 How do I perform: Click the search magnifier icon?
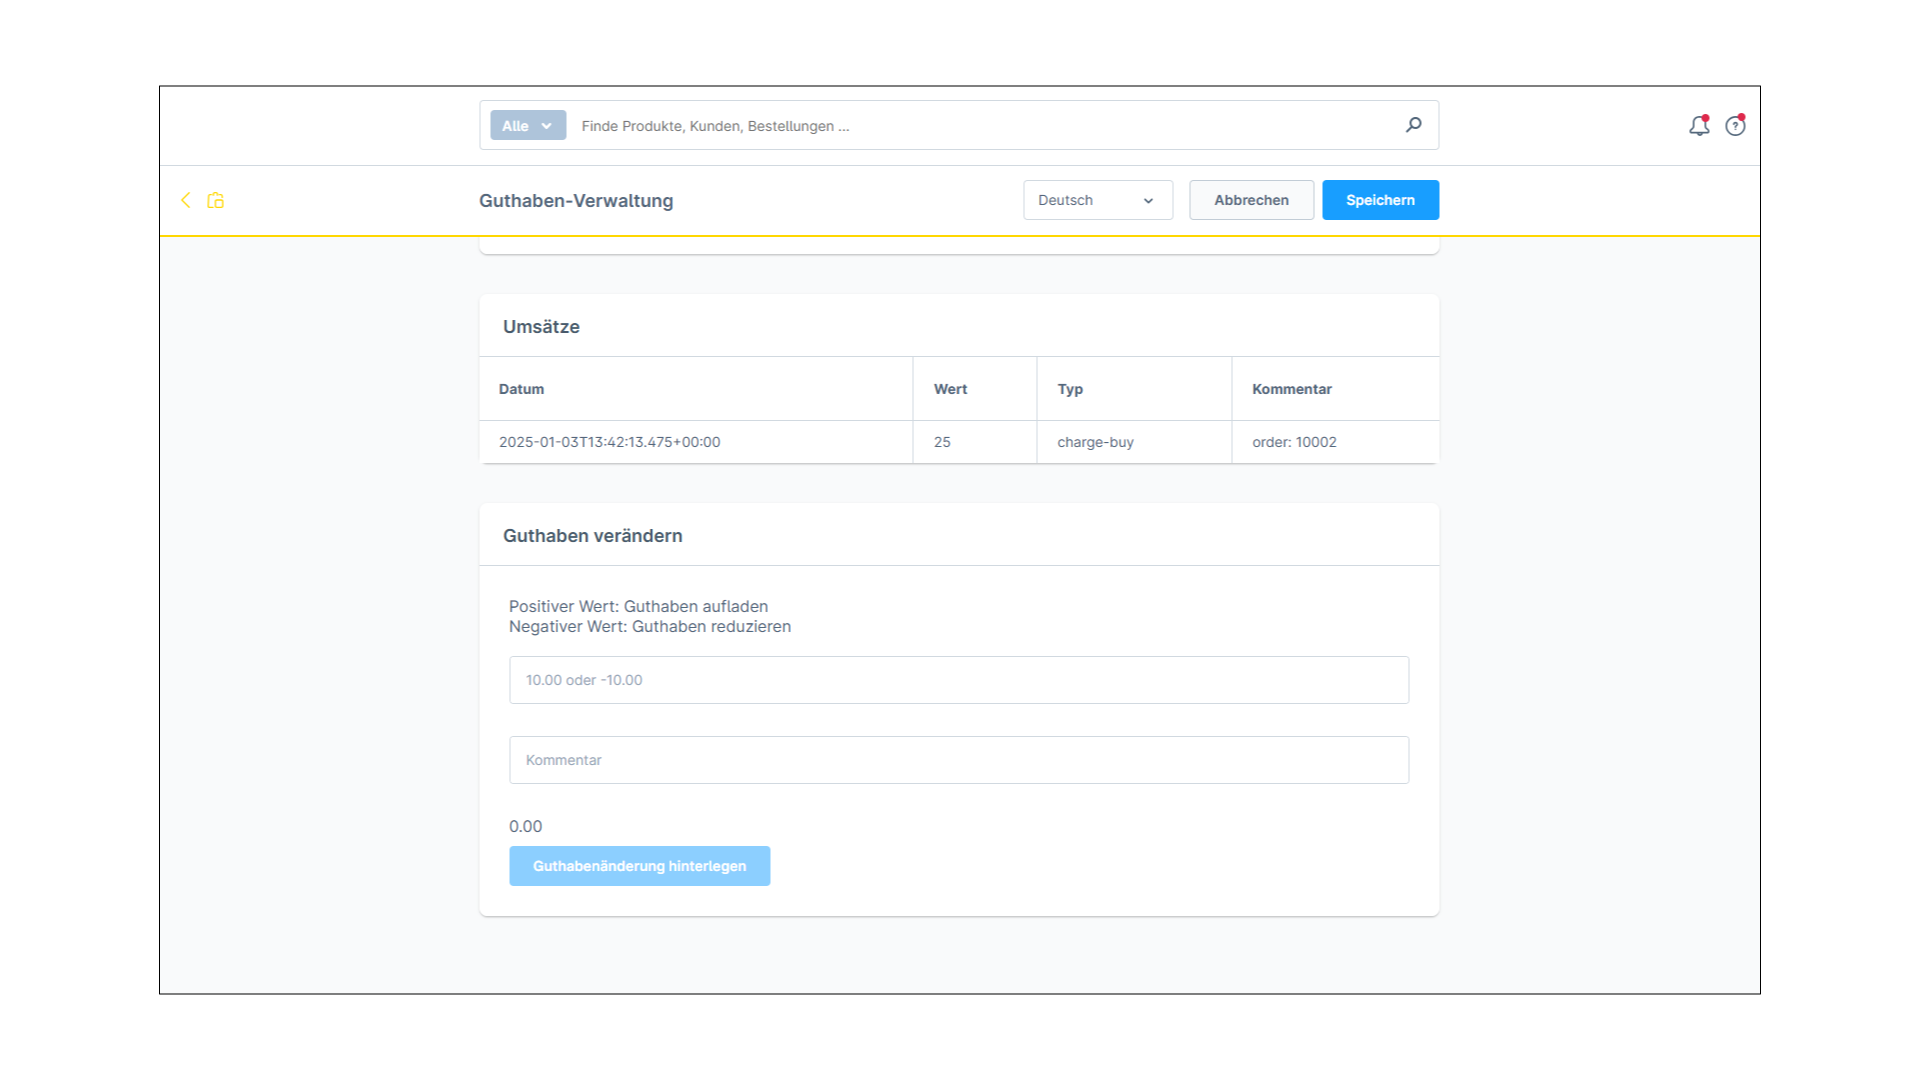1413,125
